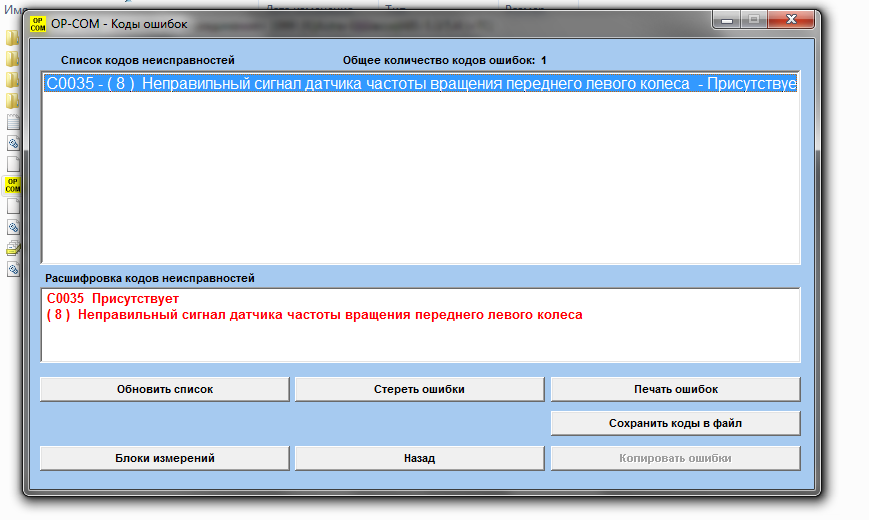Click the greyed-out Копировать ошибки button

(676, 458)
